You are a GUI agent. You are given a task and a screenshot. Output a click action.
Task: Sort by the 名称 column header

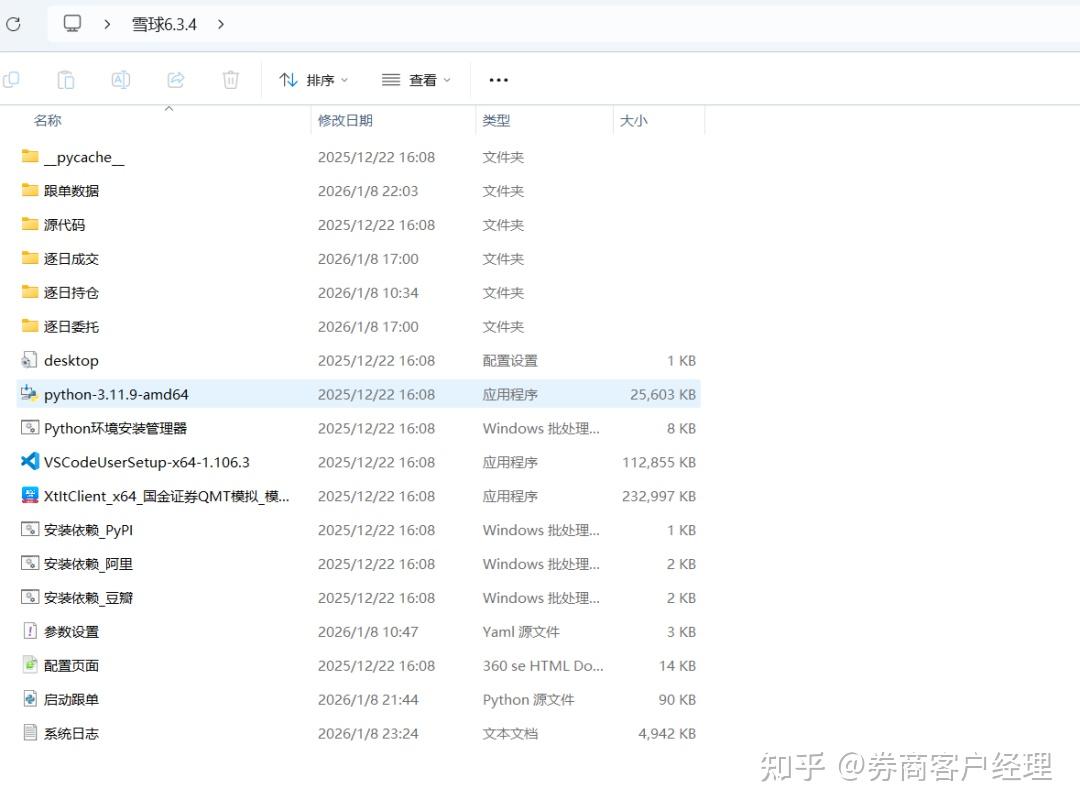48,121
